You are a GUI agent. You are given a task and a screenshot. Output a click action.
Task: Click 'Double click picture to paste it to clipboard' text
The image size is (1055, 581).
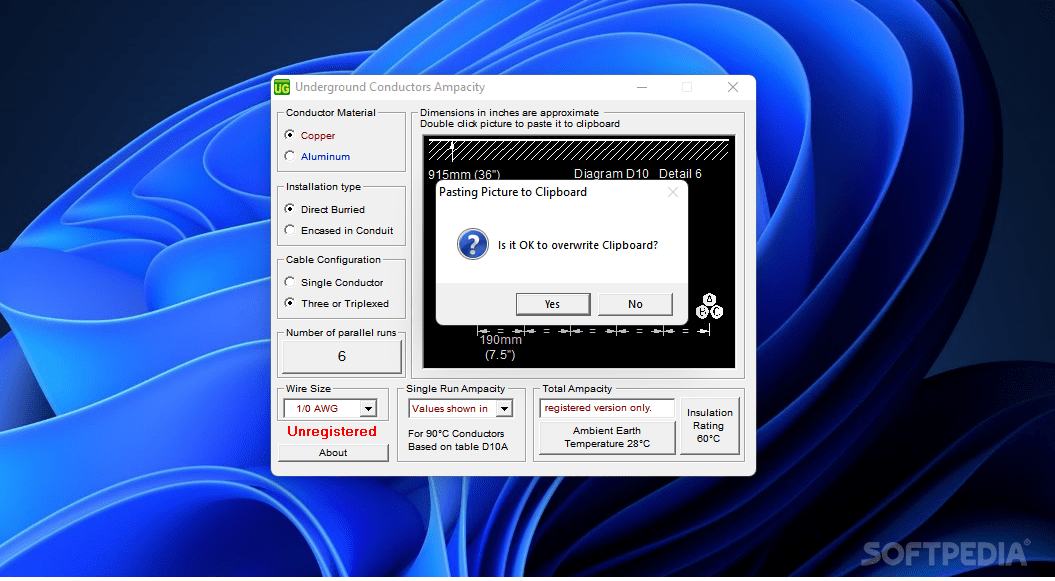pos(519,124)
